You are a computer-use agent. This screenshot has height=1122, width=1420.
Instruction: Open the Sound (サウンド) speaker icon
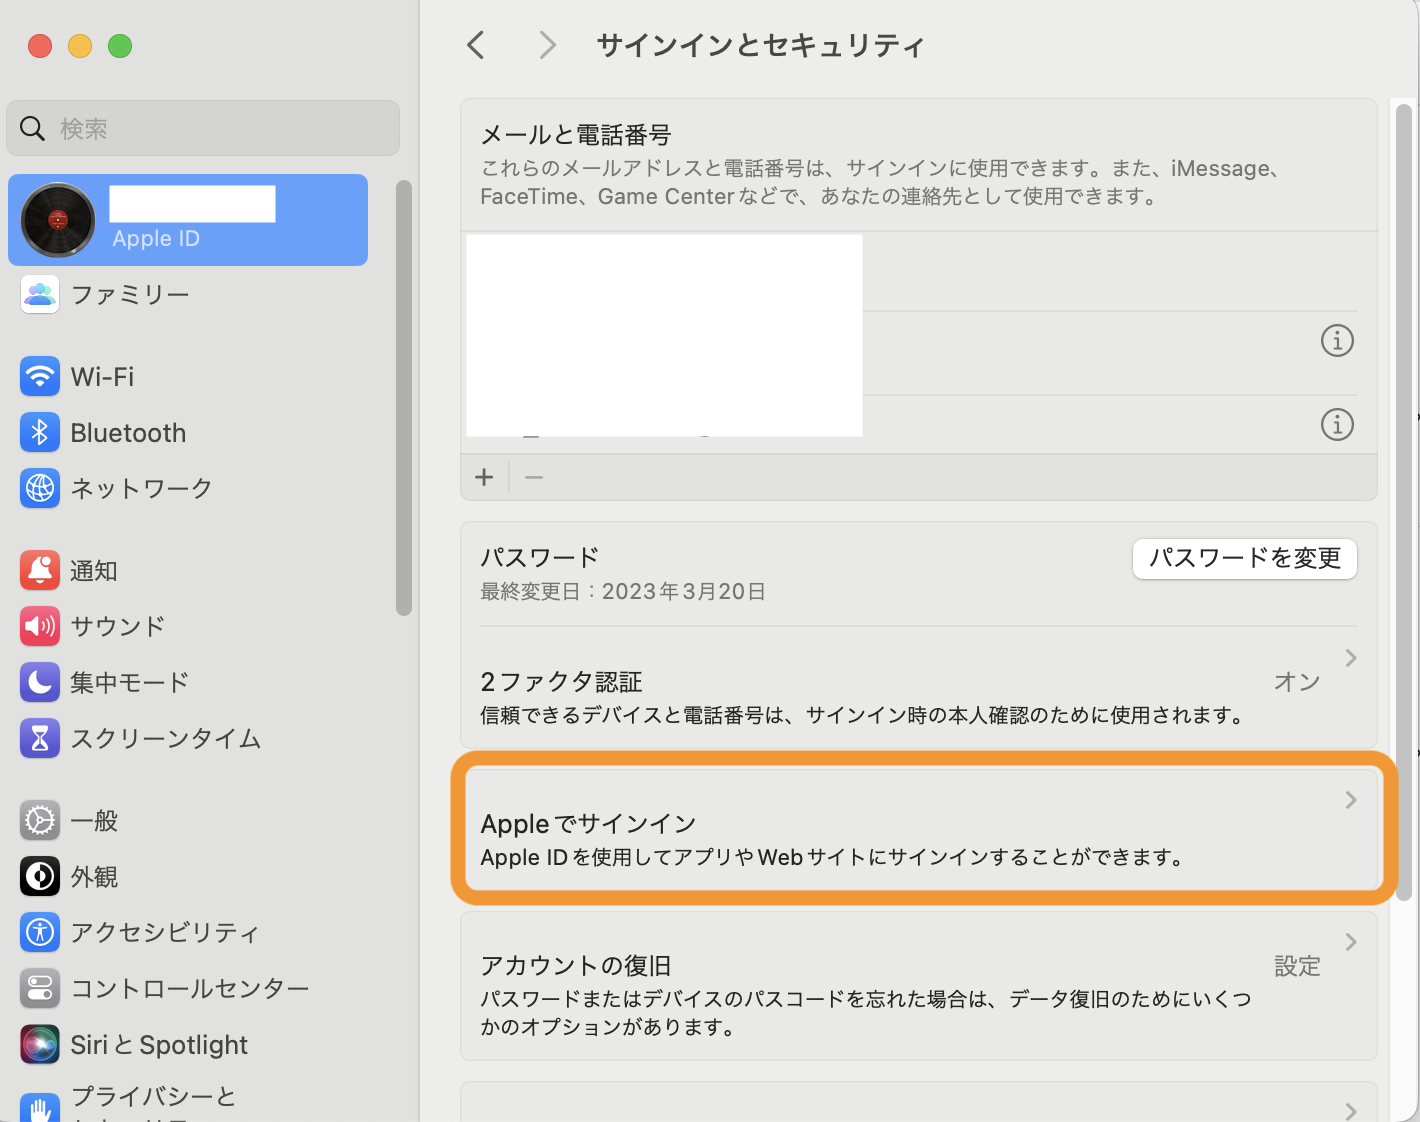(40, 626)
